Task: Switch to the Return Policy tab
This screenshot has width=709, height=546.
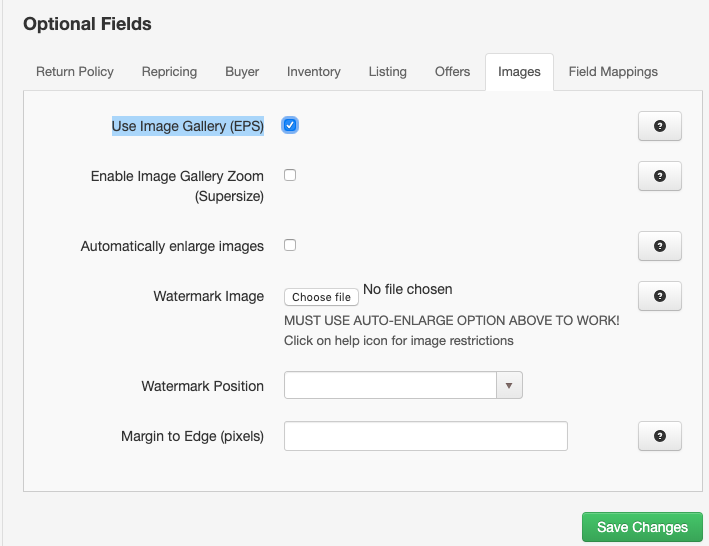Action: point(75,72)
